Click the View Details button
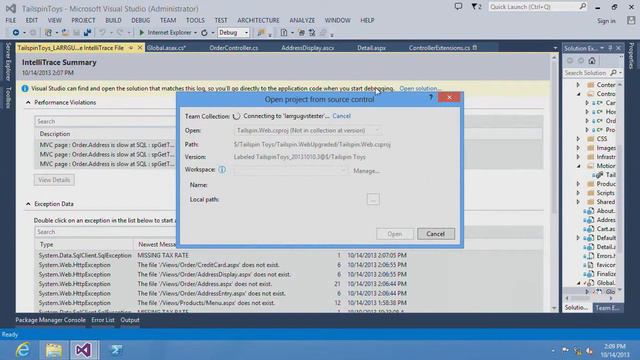The width and height of the screenshot is (640, 360). [x=54, y=180]
